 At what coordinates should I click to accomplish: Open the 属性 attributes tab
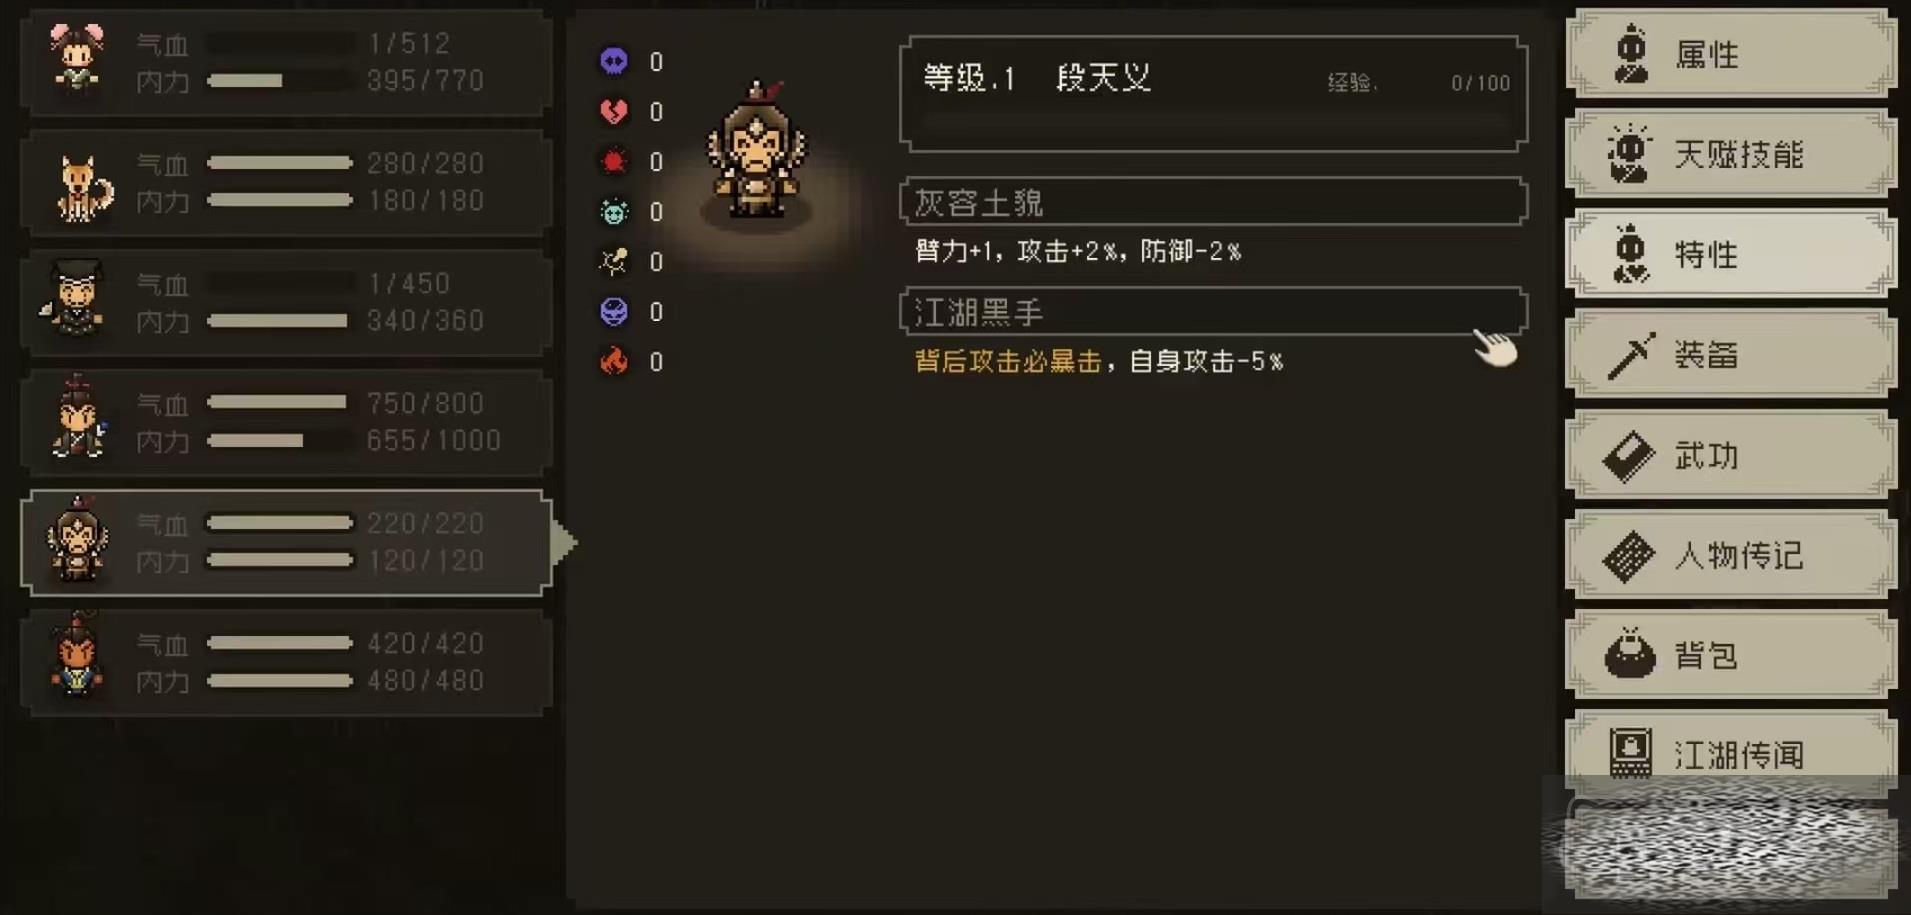pyautogui.click(x=1730, y=54)
